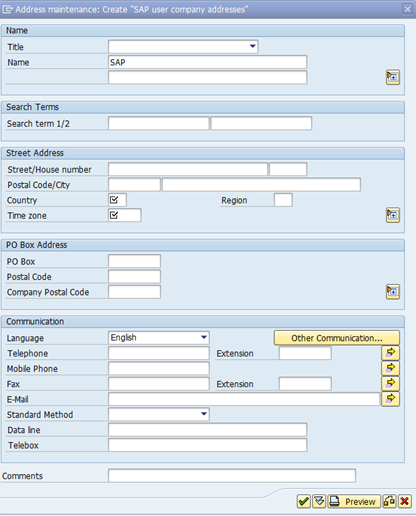Click the icon next to Preview button

389,501
